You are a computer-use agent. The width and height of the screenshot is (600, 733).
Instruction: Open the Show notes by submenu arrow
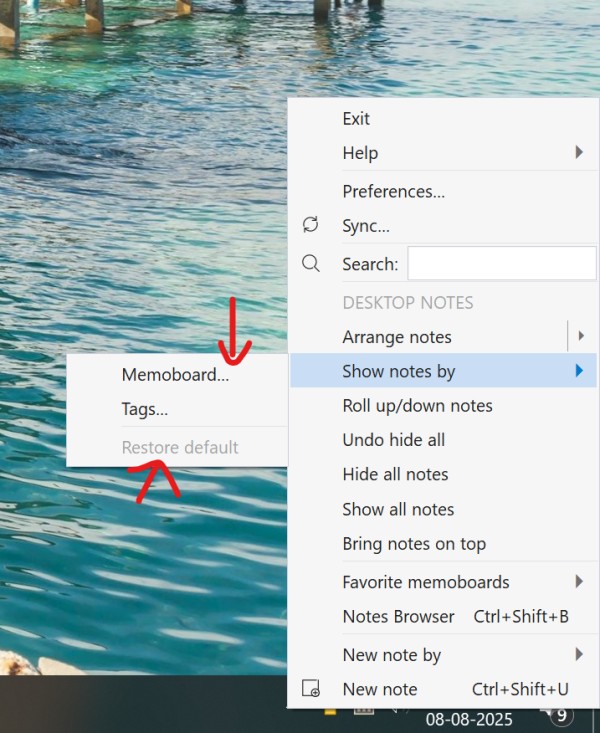(x=579, y=371)
